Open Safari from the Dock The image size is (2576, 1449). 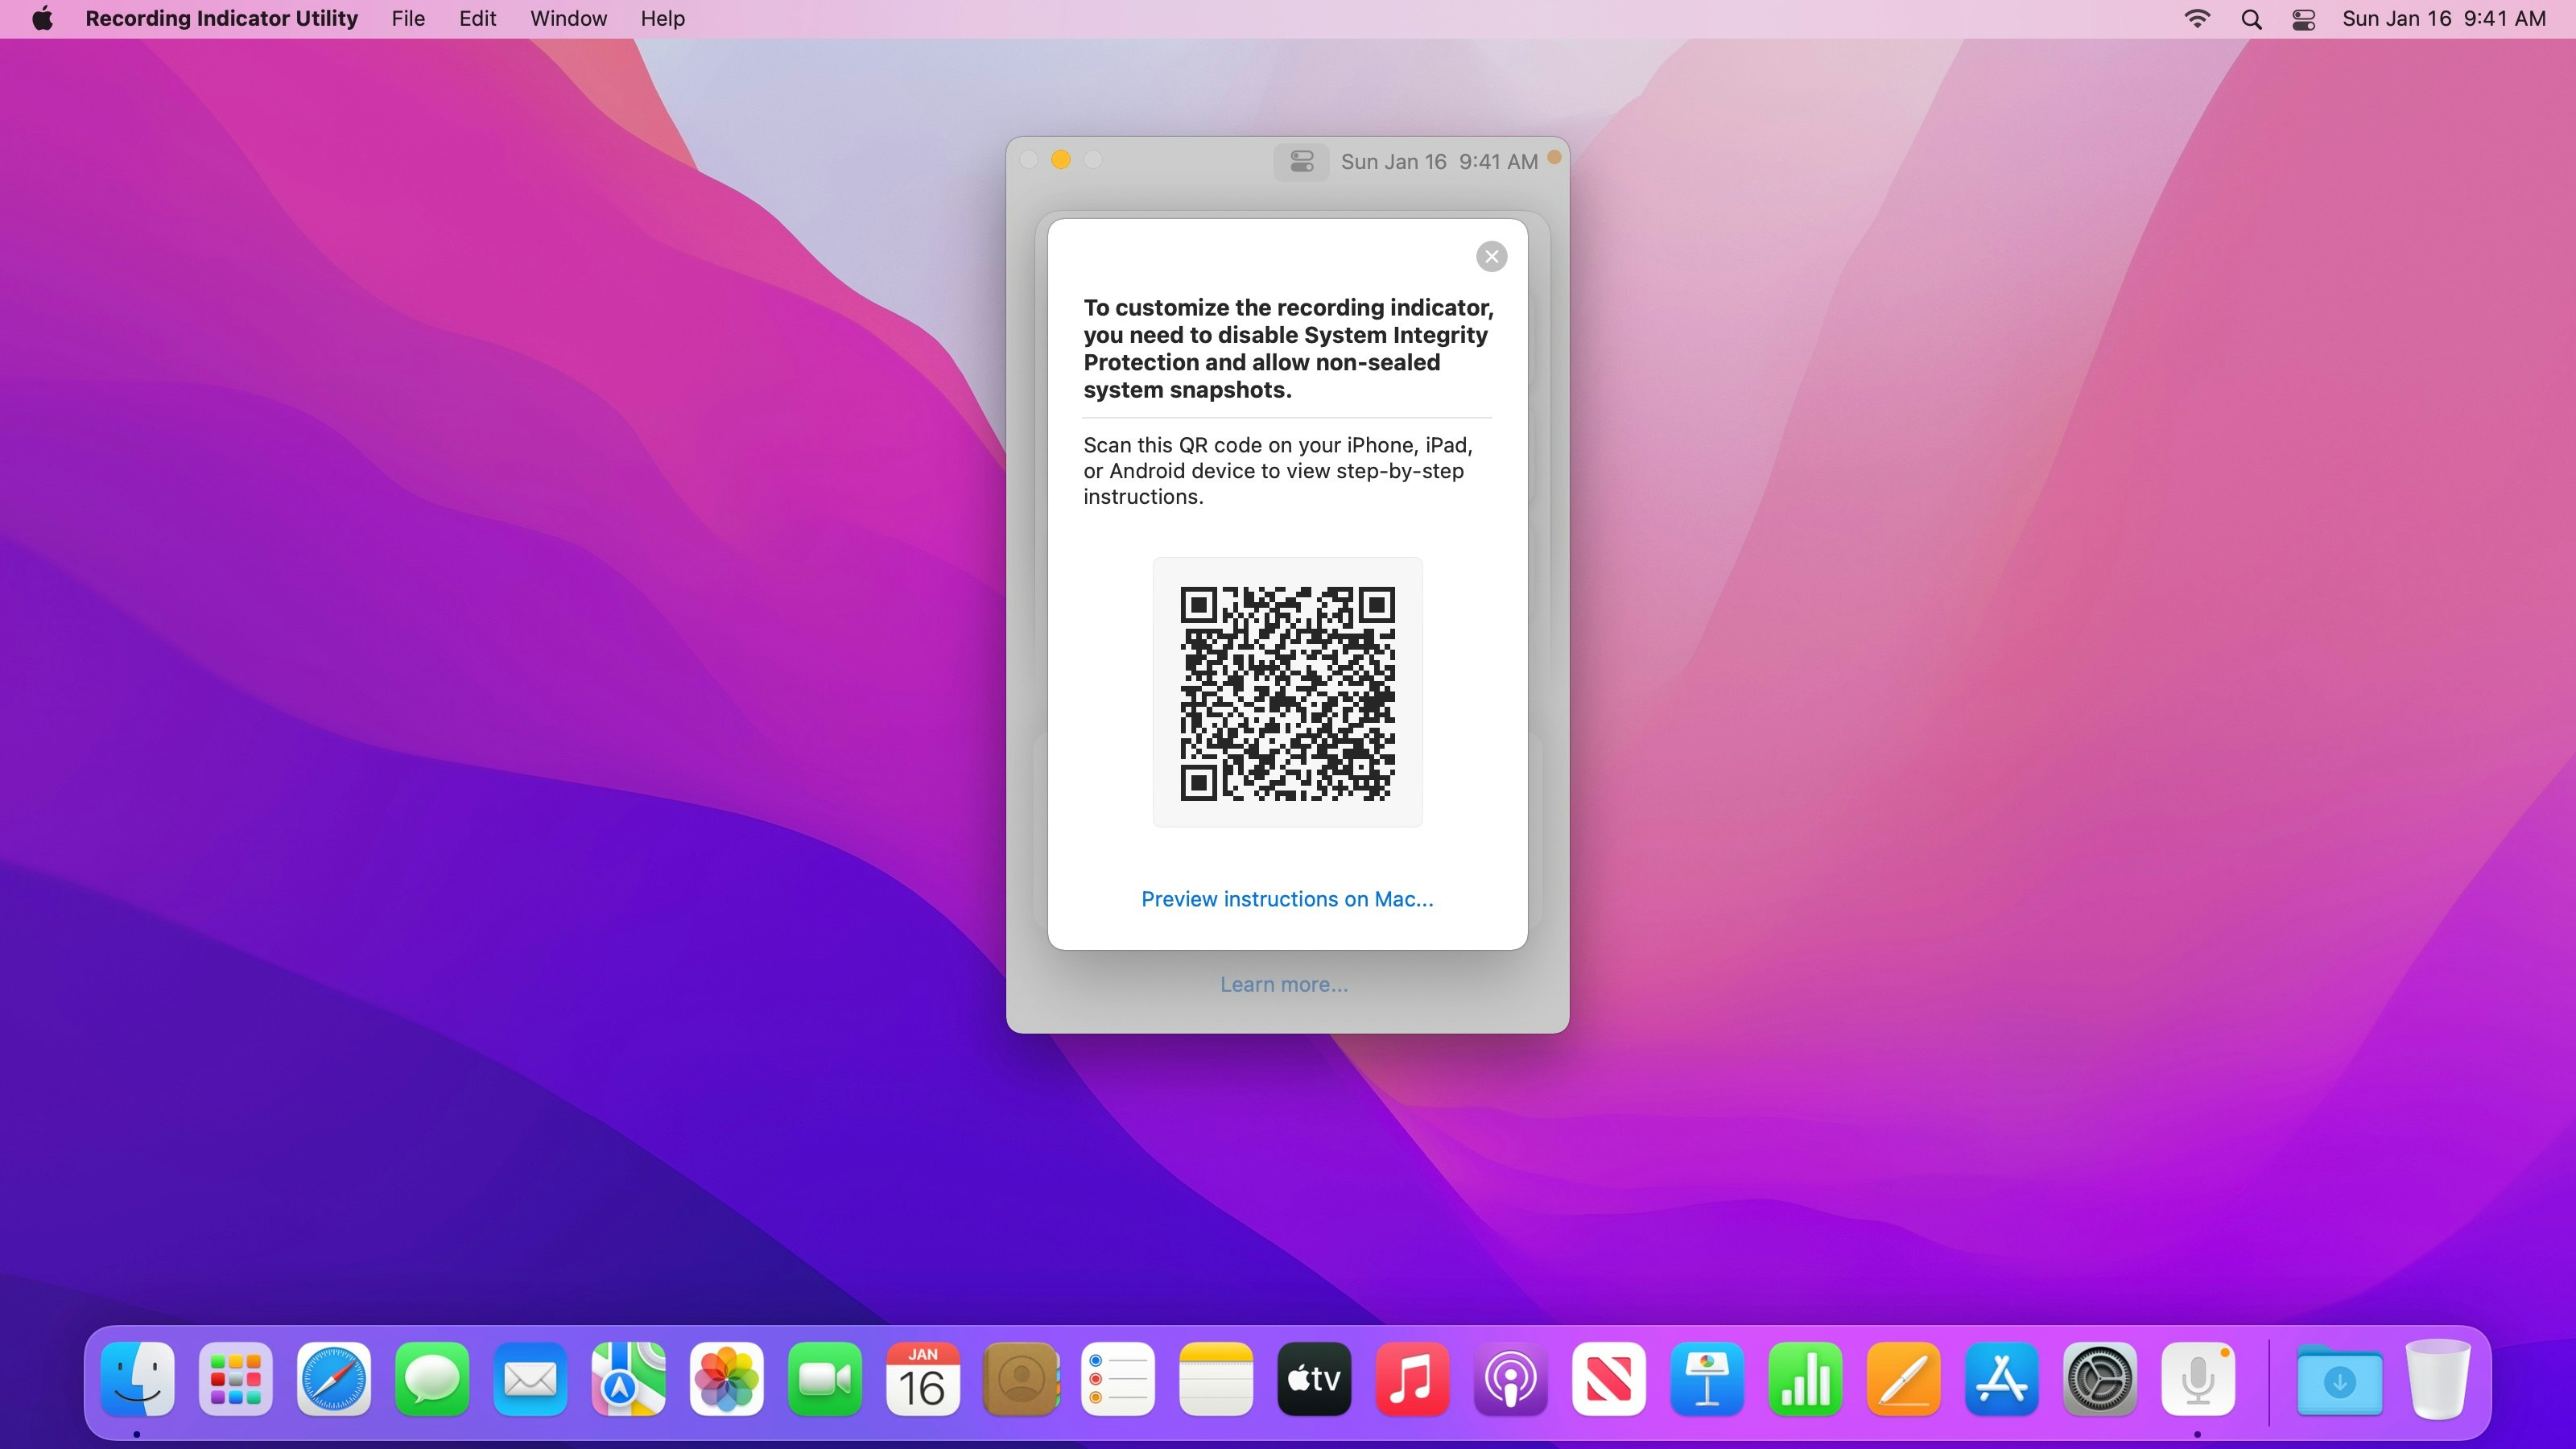coord(334,1379)
